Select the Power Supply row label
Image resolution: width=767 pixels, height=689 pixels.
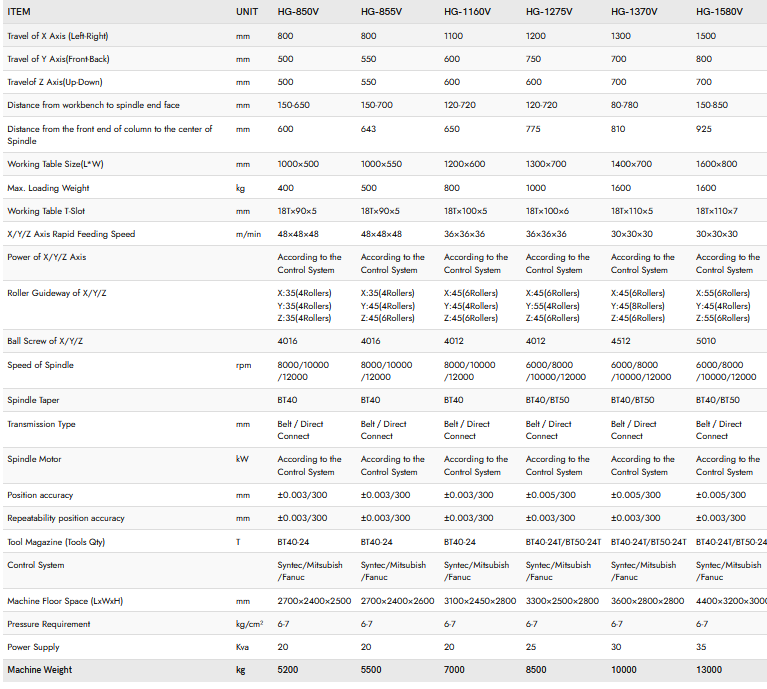pos(34,647)
